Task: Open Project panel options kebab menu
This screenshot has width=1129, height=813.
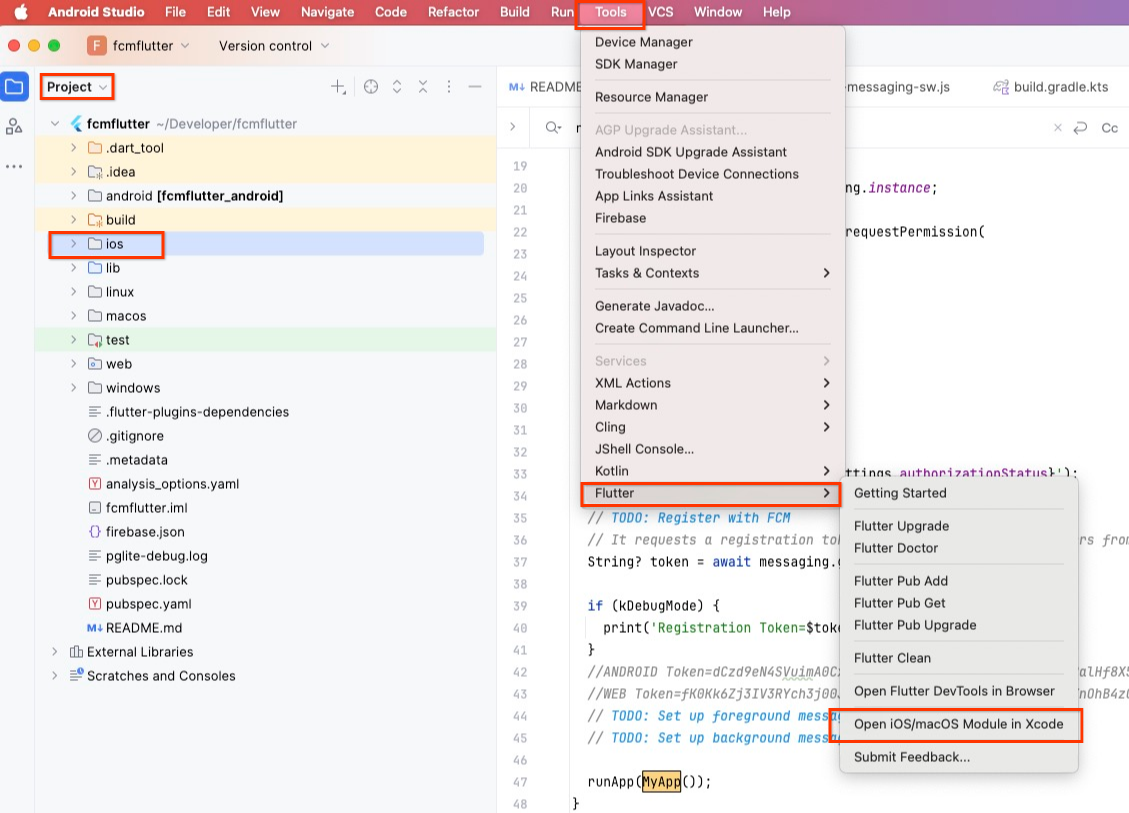Action: click(449, 87)
